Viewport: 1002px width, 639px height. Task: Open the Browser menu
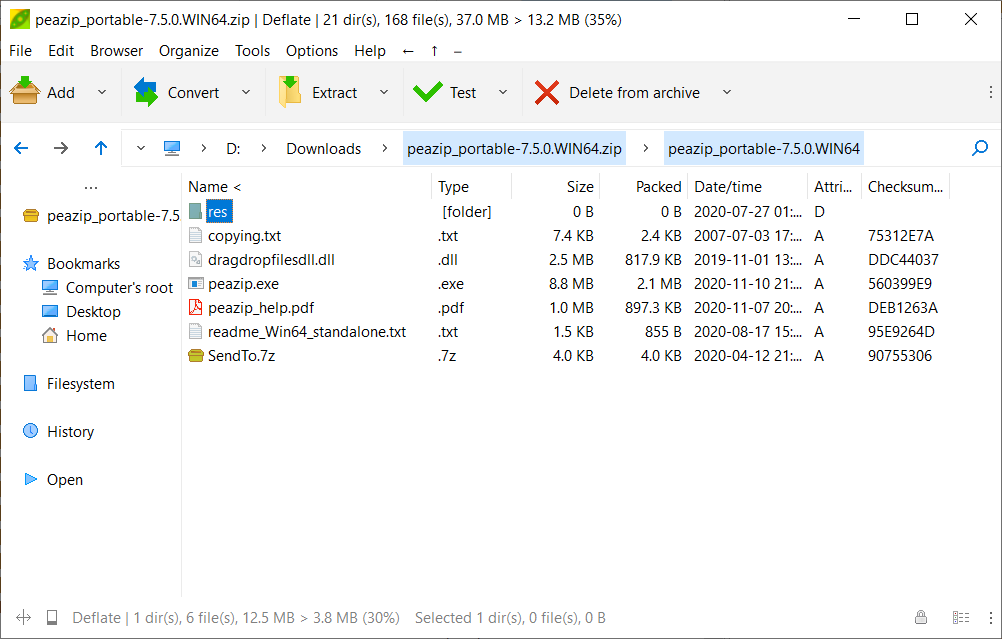click(116, 50)
